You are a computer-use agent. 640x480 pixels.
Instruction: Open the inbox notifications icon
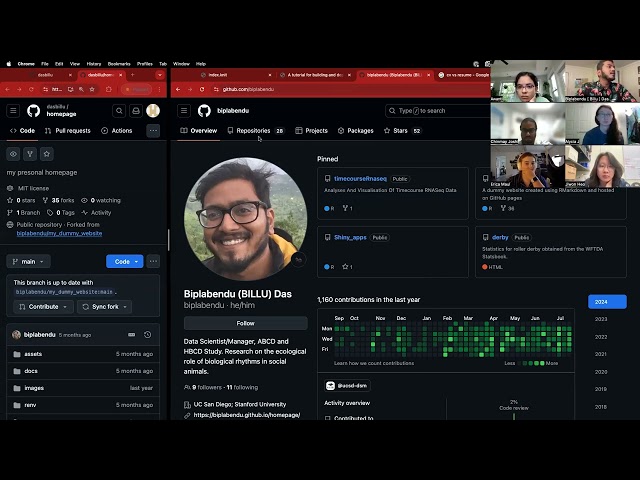point(136,111)
